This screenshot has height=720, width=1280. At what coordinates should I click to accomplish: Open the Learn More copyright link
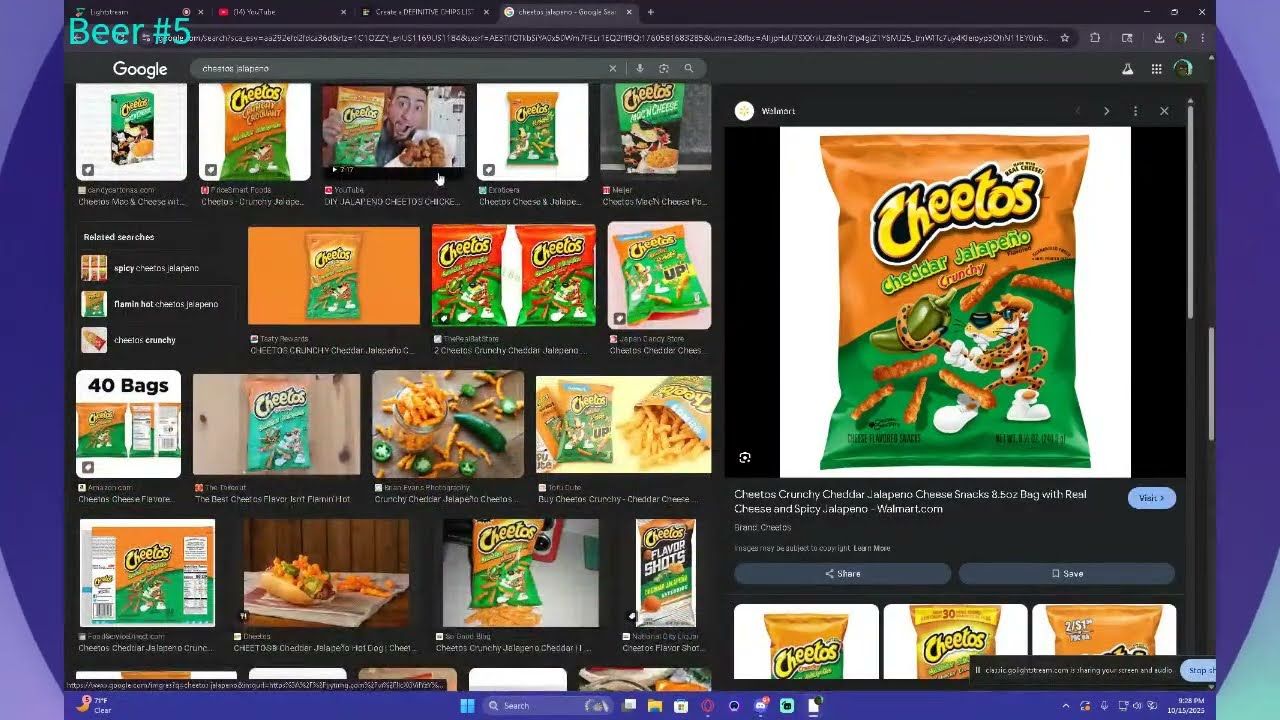coord(871,548)
